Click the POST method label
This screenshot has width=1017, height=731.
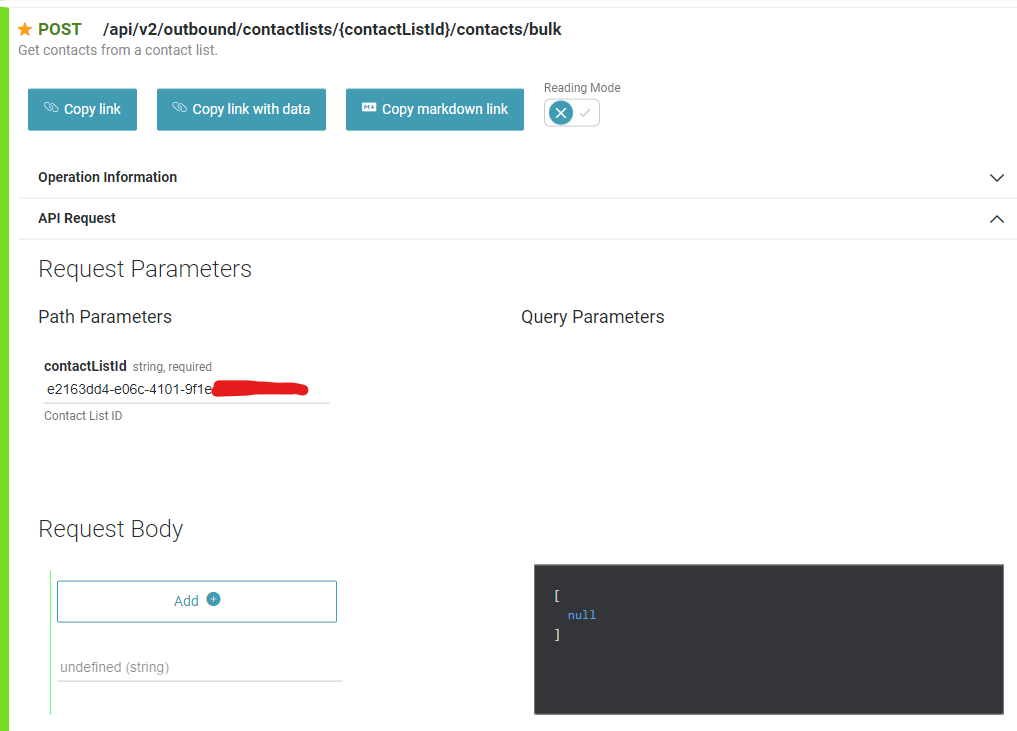pyautogui.click(x=60, y=29)
